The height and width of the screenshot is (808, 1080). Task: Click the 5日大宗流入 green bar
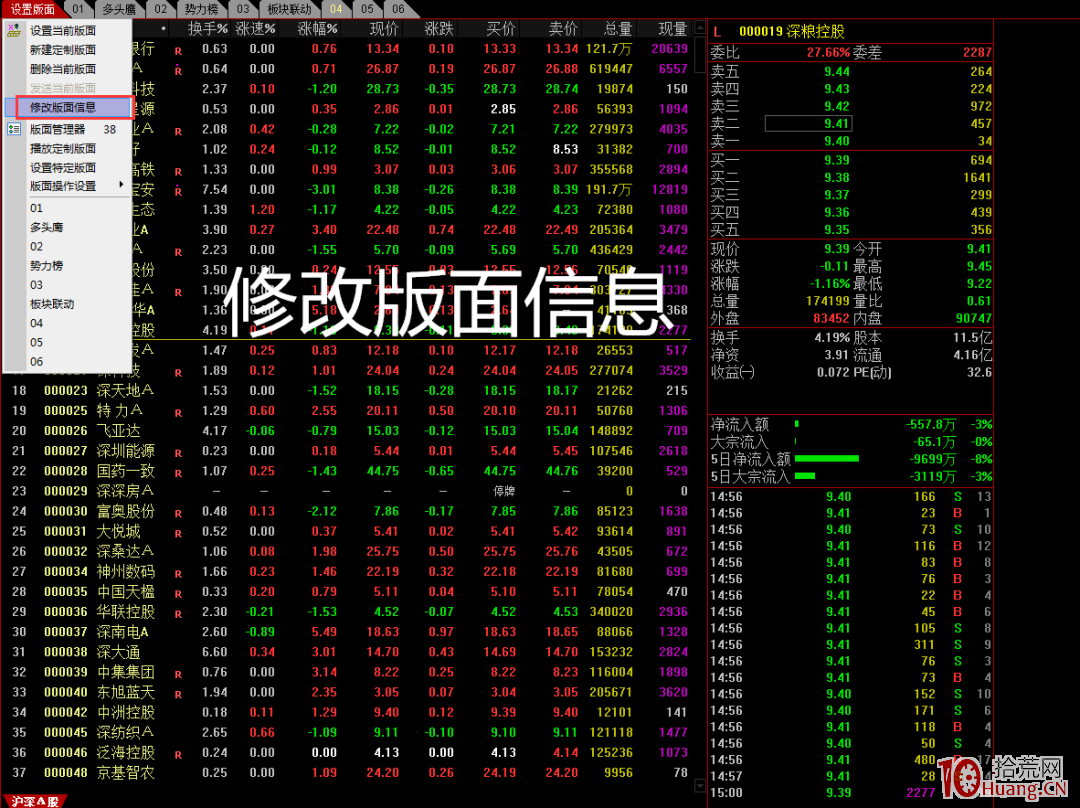click(x=804, y=475)
